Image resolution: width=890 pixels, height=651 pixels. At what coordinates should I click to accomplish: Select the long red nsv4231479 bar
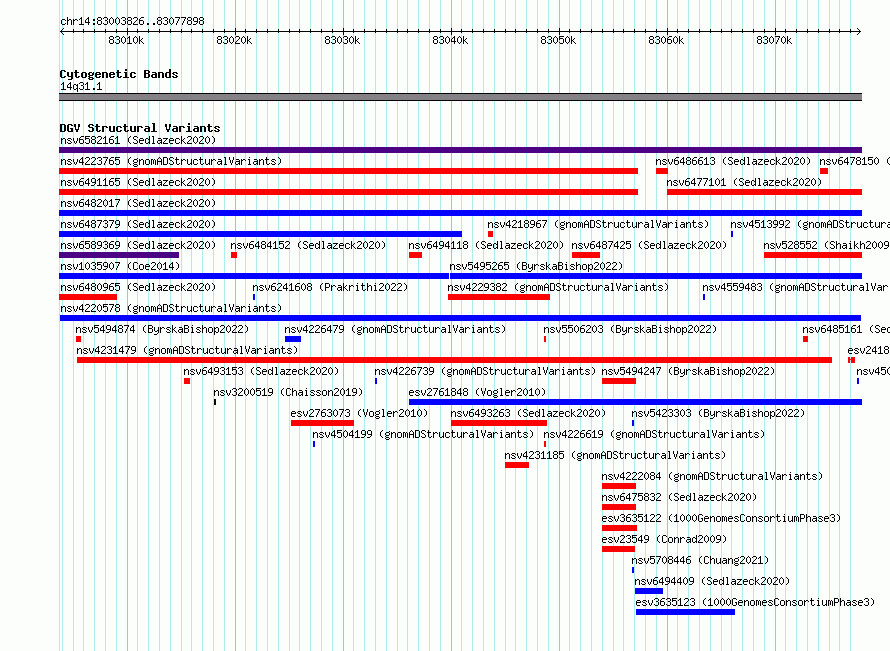(x=454, y=360)
